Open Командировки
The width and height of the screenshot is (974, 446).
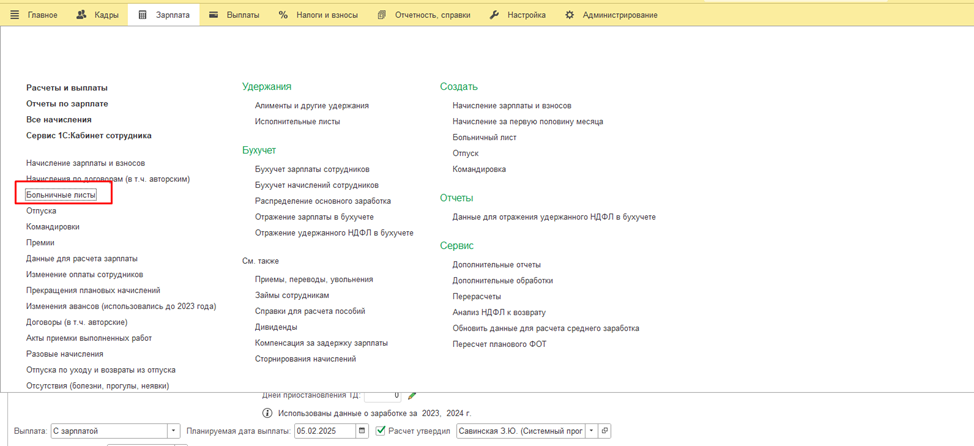pyautogui.click(x=53, y=227)
